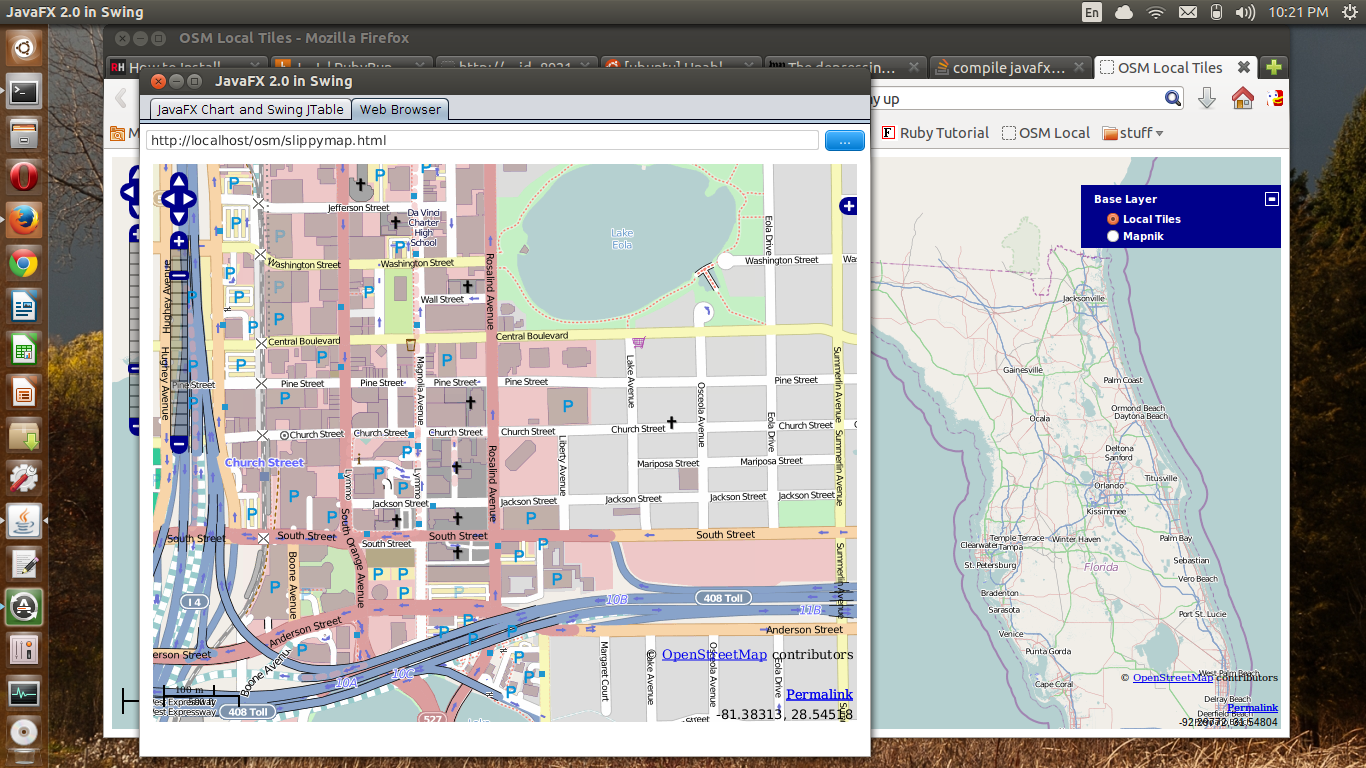The height and width of the screenshot is (768, 1366).
Task: Switch to the Web Browser tab
Action: 400,109
